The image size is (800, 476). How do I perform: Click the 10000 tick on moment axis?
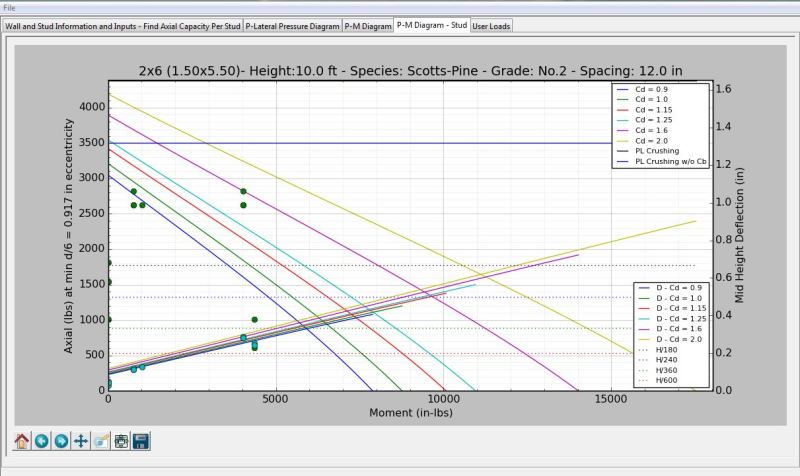point(443,399)
